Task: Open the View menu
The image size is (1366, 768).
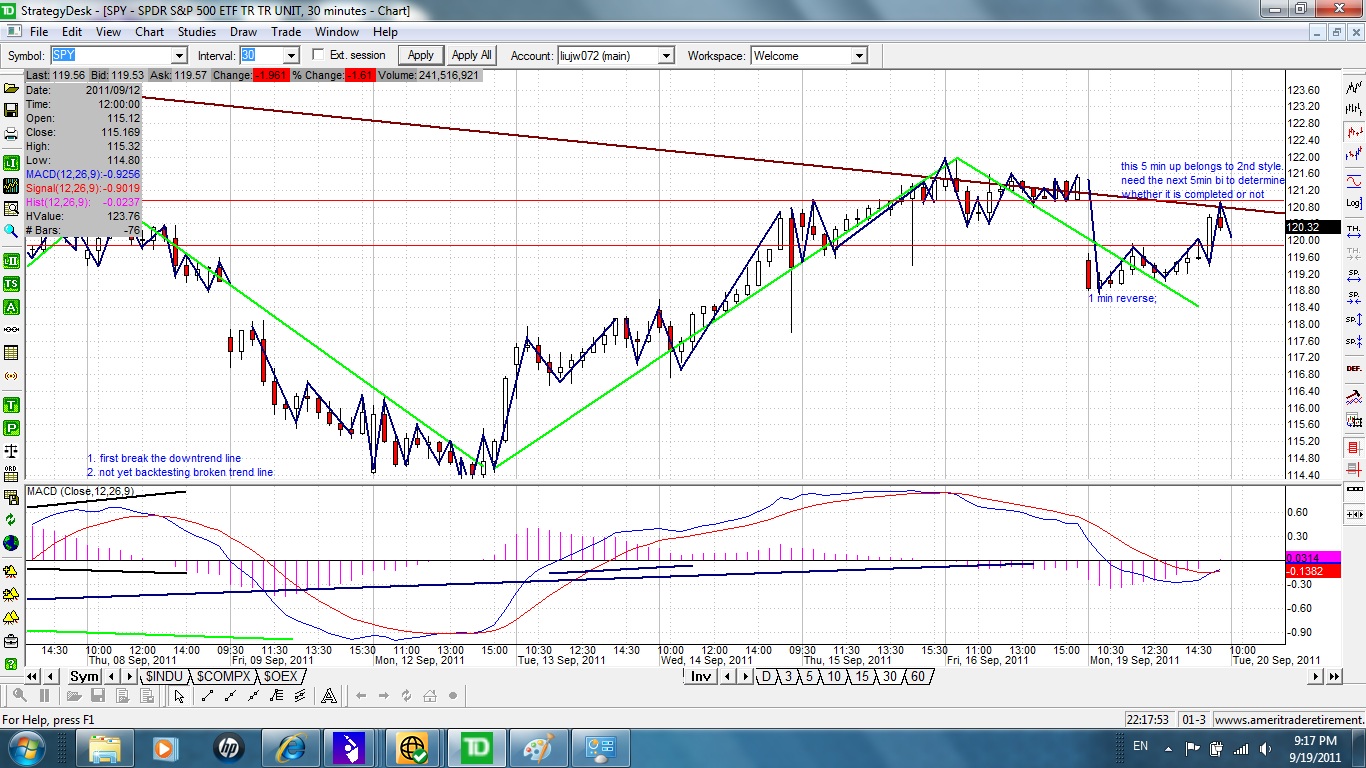Action: (109, 32)
